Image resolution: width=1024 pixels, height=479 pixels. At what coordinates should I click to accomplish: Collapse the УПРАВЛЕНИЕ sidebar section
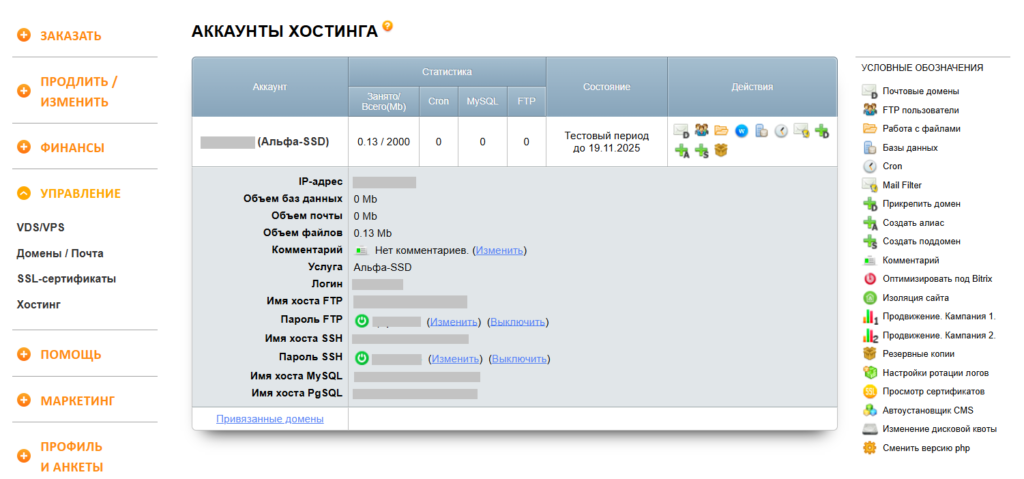(x=24, y=194)
